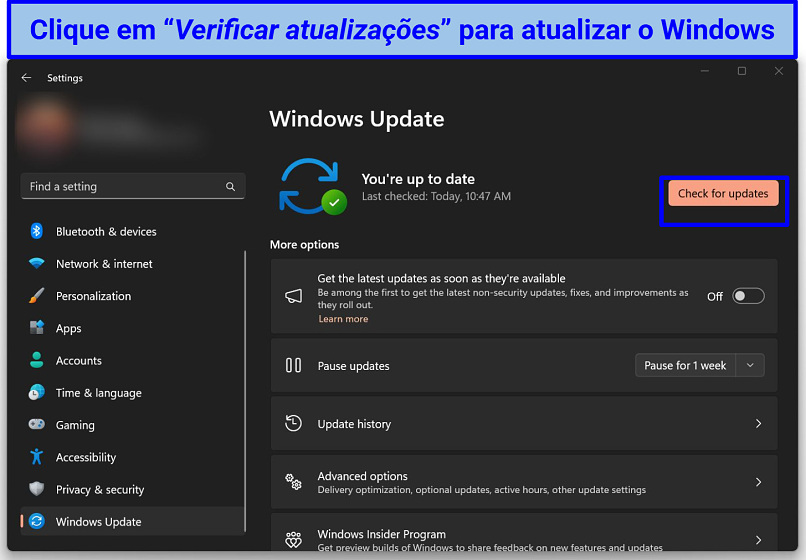Click Check for updates button
806x560 pixels.
723,193
